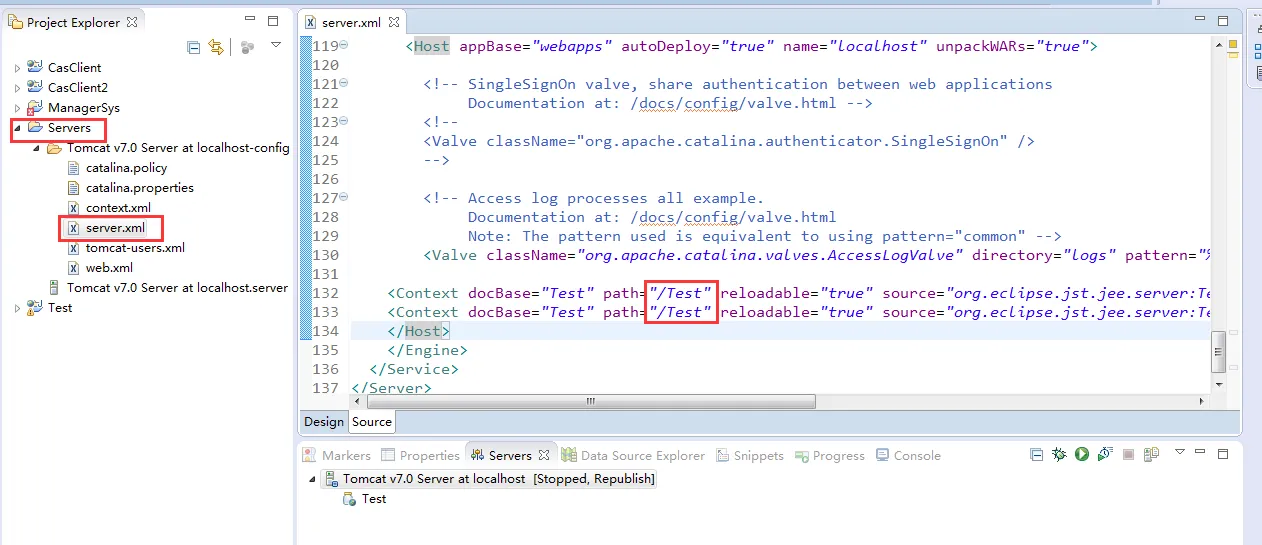The width and height of the screenshot is (1262, 545).
Task: Collapse all in the Servers view toolbar
Action: pyautogui.click(x=1037, y=455)
